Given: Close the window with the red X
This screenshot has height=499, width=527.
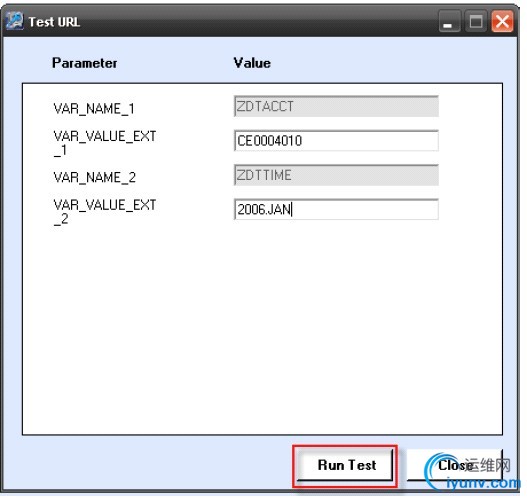Looking at the screenshot, I should 502,21.
